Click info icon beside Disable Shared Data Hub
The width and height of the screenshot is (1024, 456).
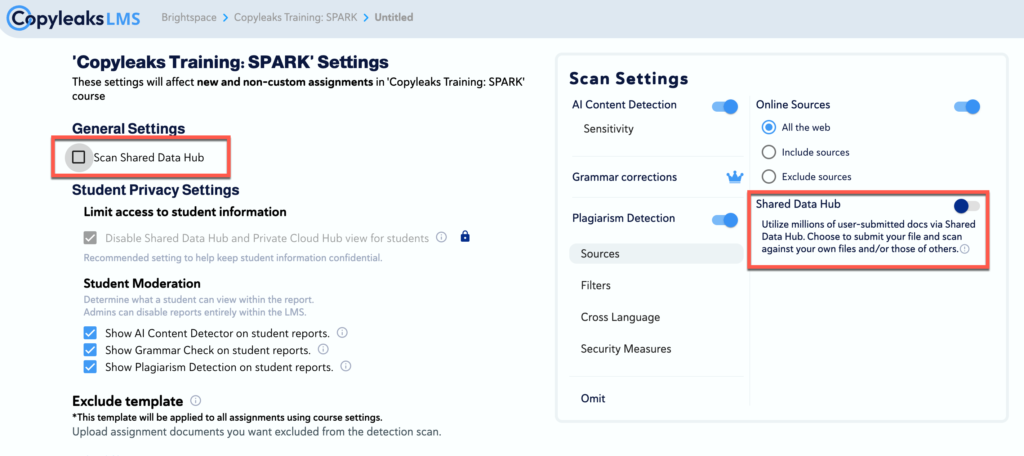point(439,238)
